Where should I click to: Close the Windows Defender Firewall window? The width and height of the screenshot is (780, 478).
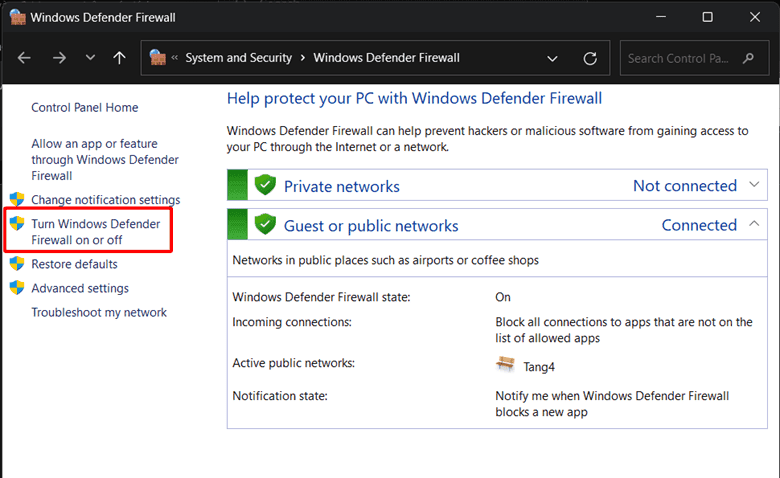[x=755, y=17]
